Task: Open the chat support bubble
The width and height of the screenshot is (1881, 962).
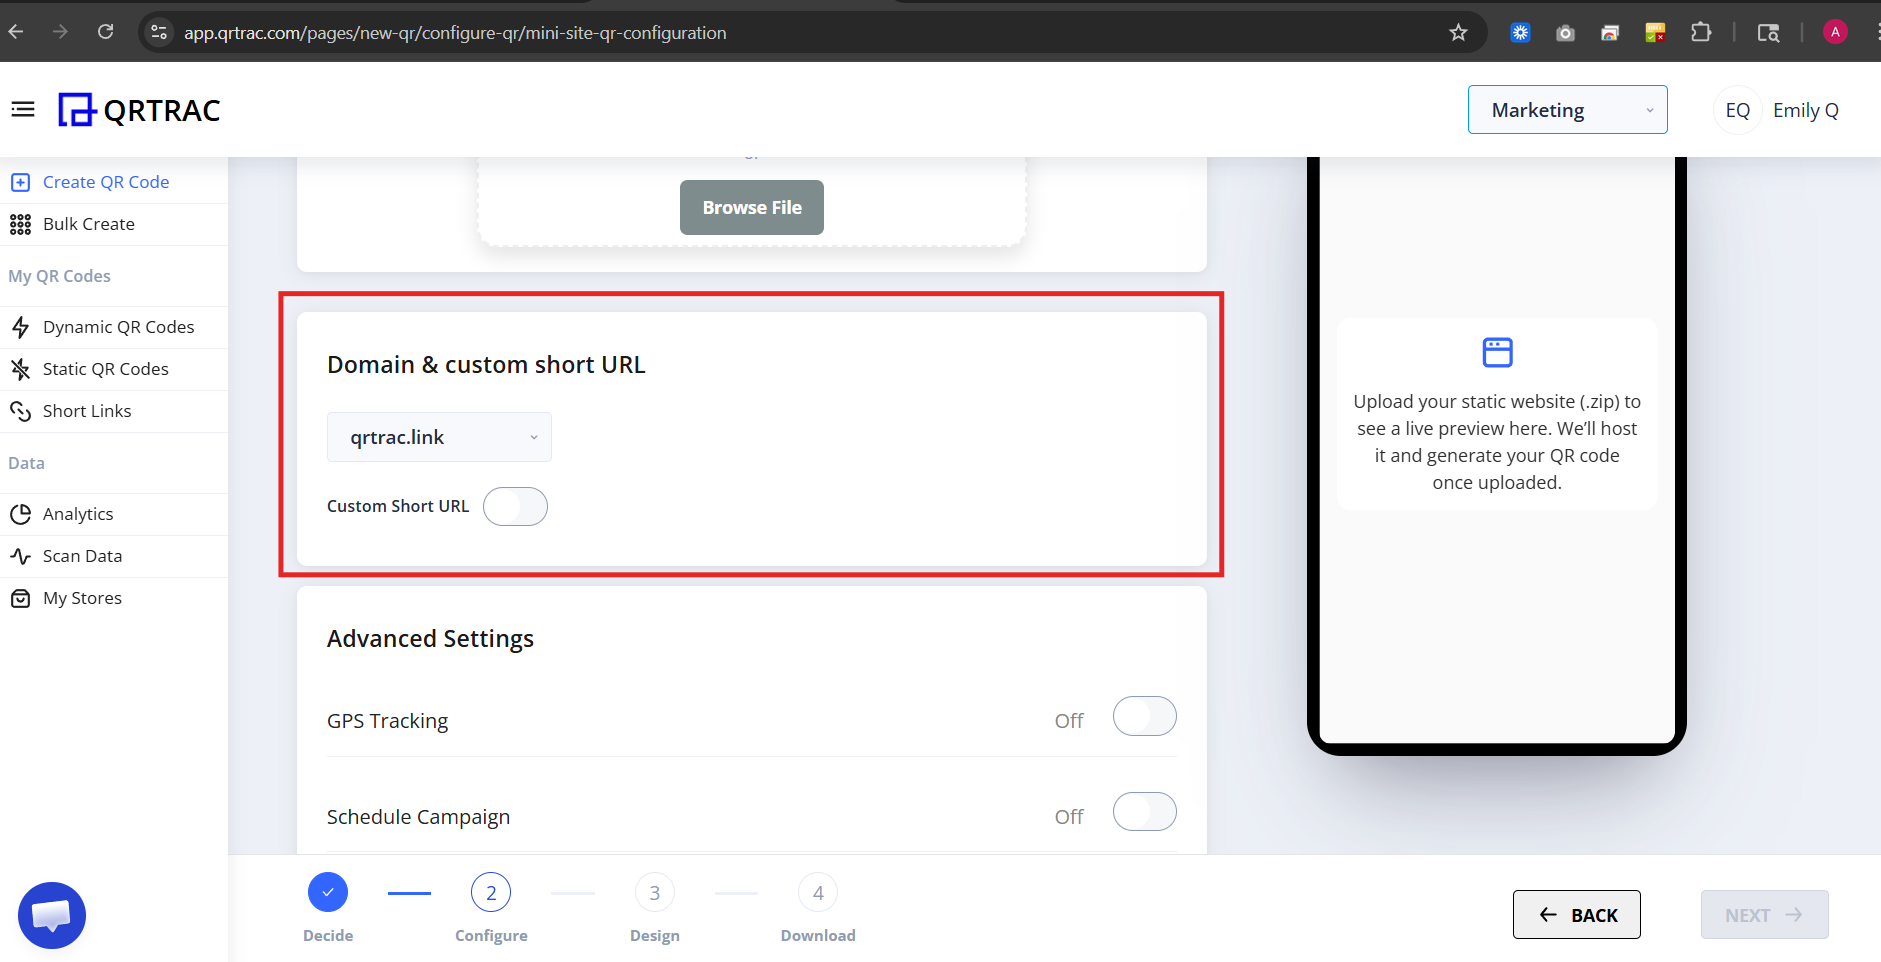Action: point(51,914)
